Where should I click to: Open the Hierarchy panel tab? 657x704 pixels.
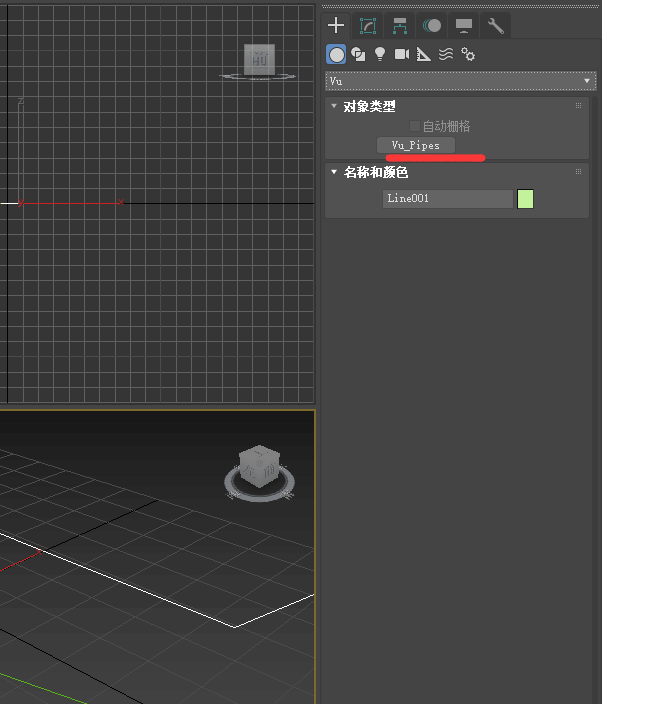click(x=400, y=26)
